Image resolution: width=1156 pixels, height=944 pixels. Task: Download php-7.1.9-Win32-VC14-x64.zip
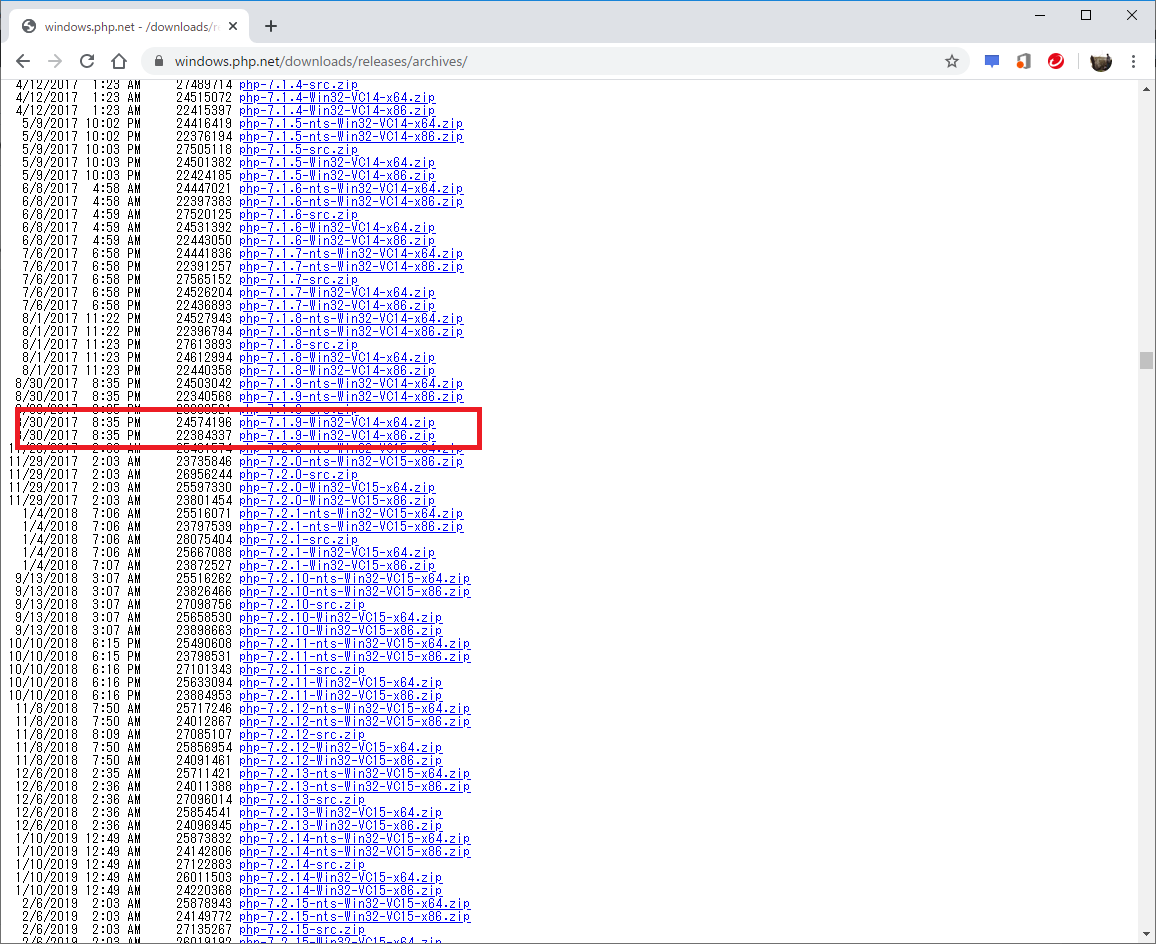click(x=337, y=423)
